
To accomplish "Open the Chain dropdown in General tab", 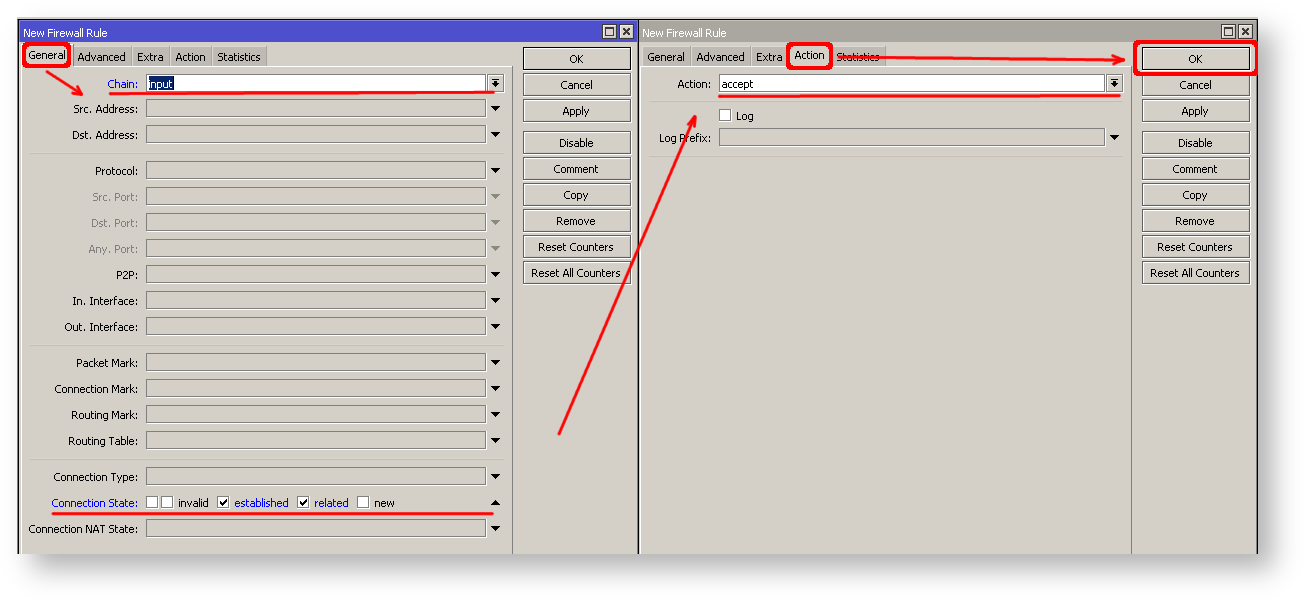I will coord(495,83).
